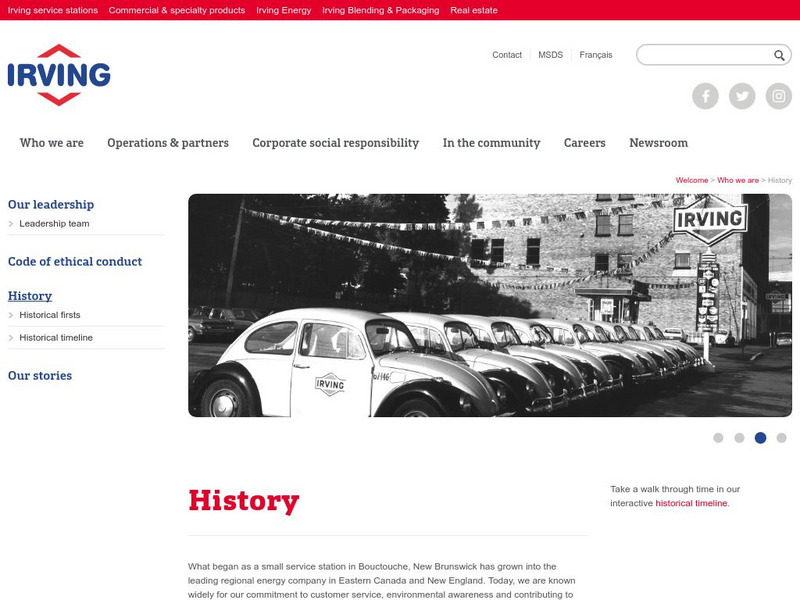Open the Contact link
The image size is (800, 600).
coord(507,55)
